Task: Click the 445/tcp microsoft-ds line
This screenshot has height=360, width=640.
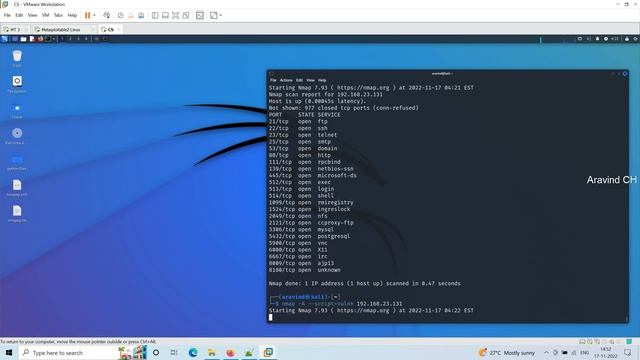Action: (313, 176)
